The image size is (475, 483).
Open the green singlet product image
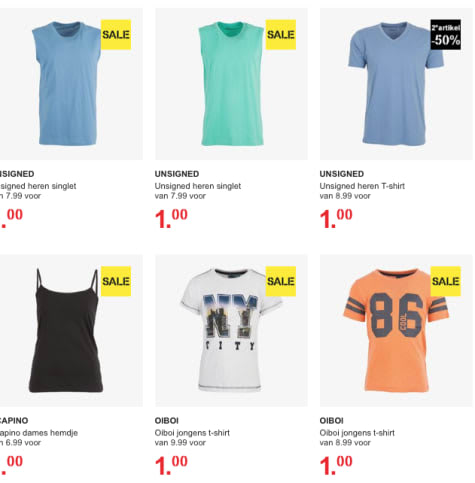click(231, 84)
